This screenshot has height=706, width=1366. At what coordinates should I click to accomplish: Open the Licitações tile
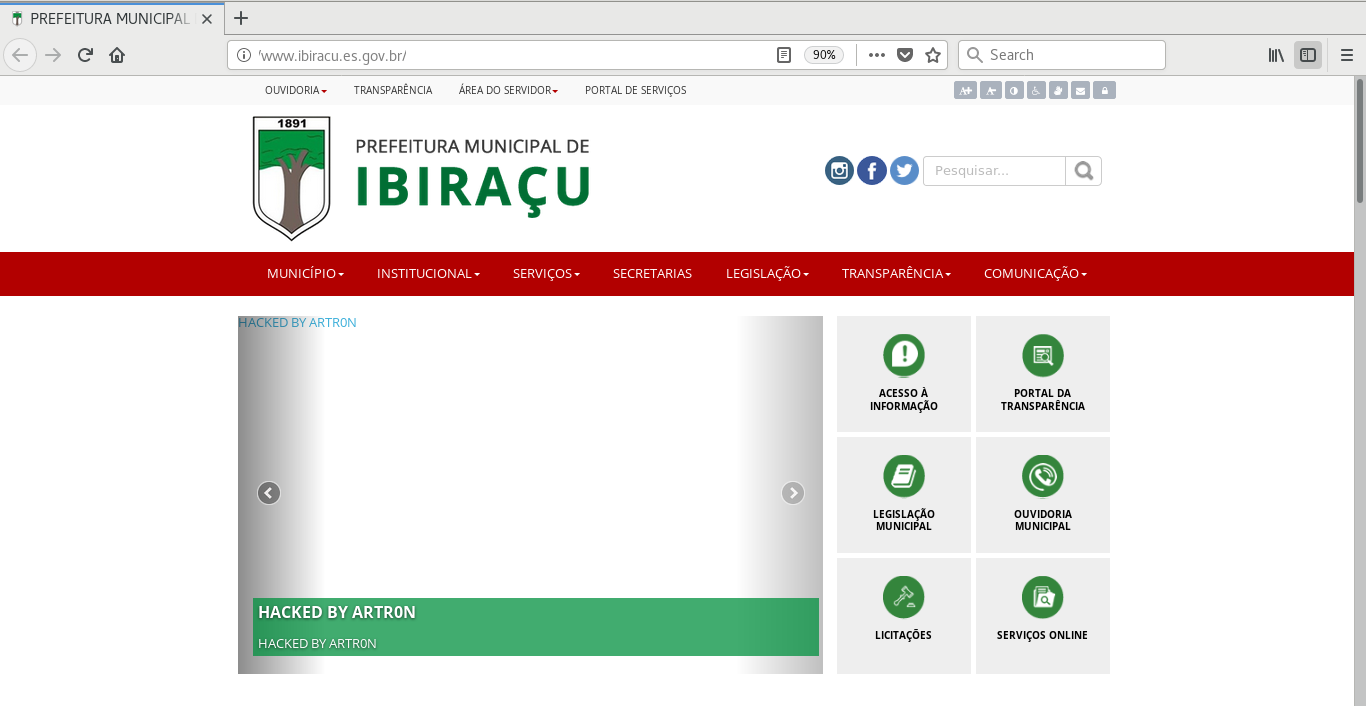tap(904, 616)
